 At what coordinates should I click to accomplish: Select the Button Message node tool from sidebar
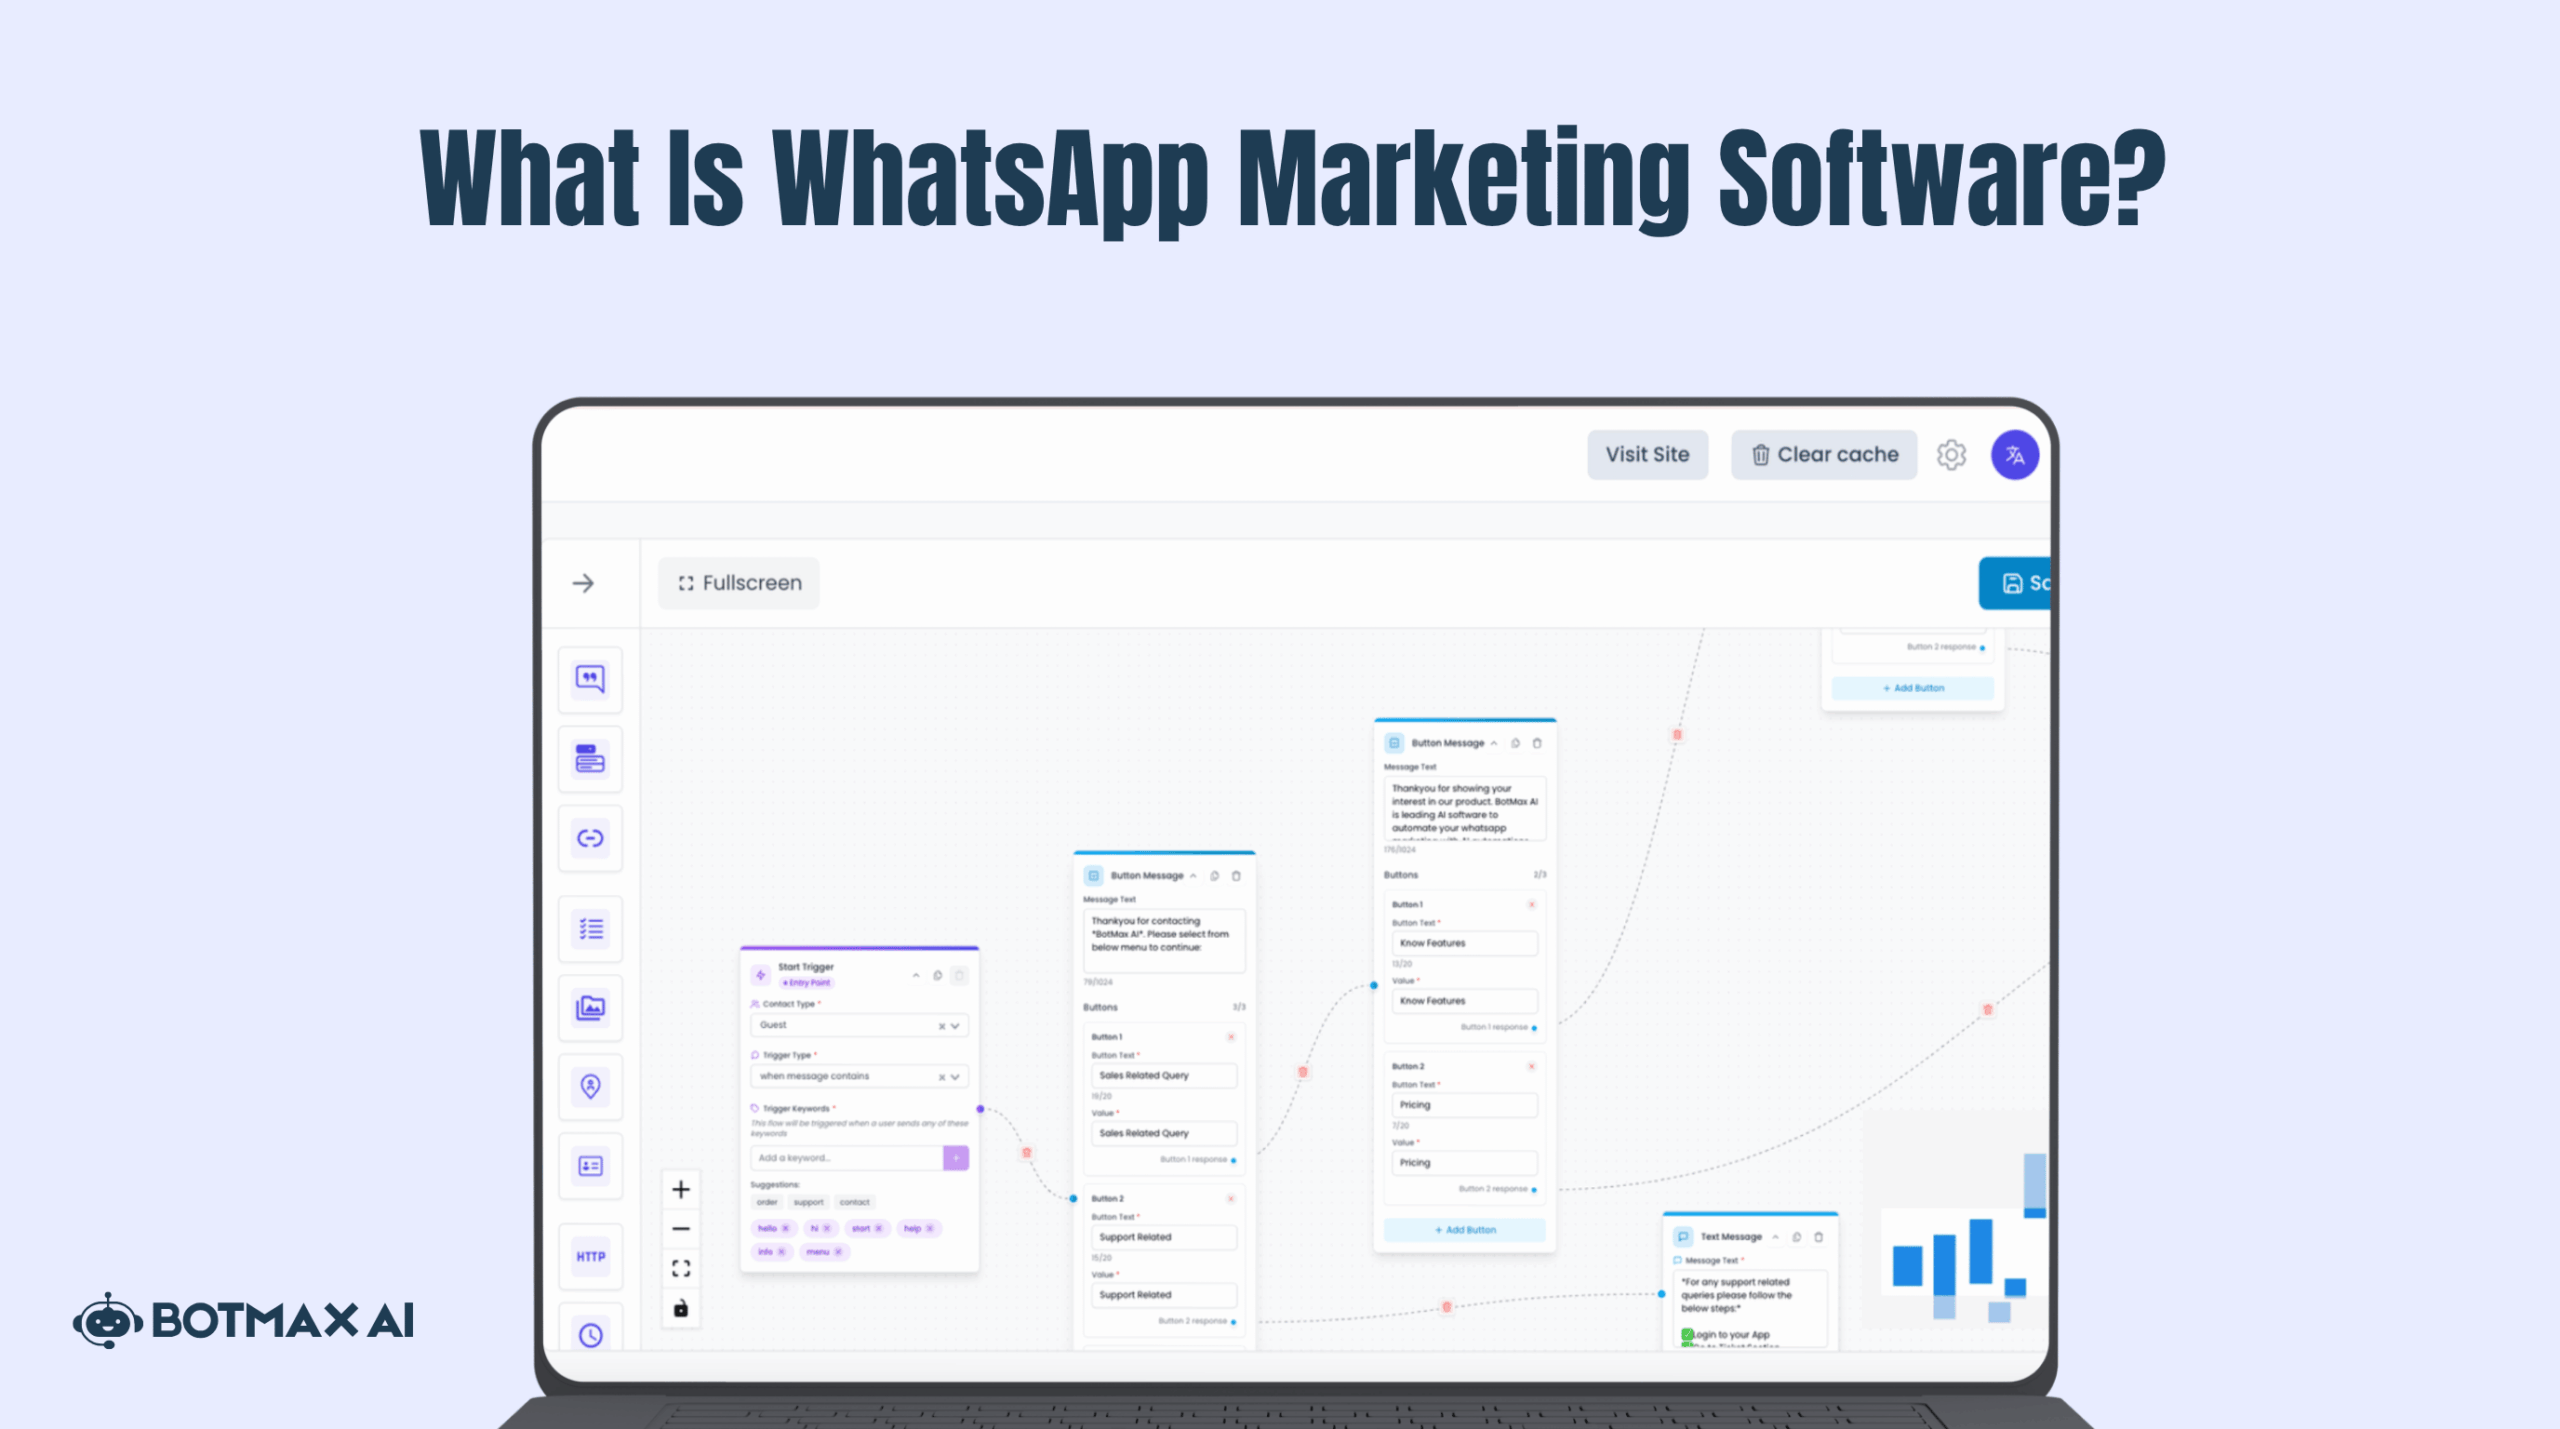[590, 759]
